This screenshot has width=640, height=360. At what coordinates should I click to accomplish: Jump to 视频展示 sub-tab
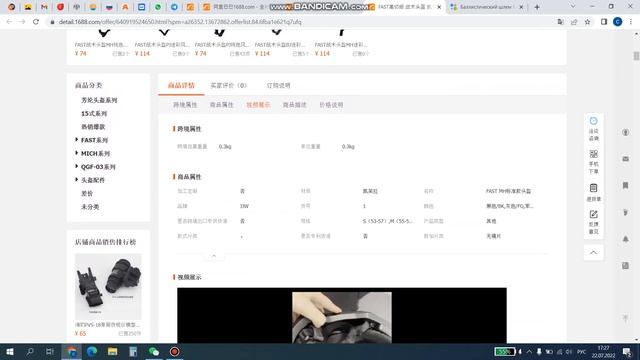(258, 105)
